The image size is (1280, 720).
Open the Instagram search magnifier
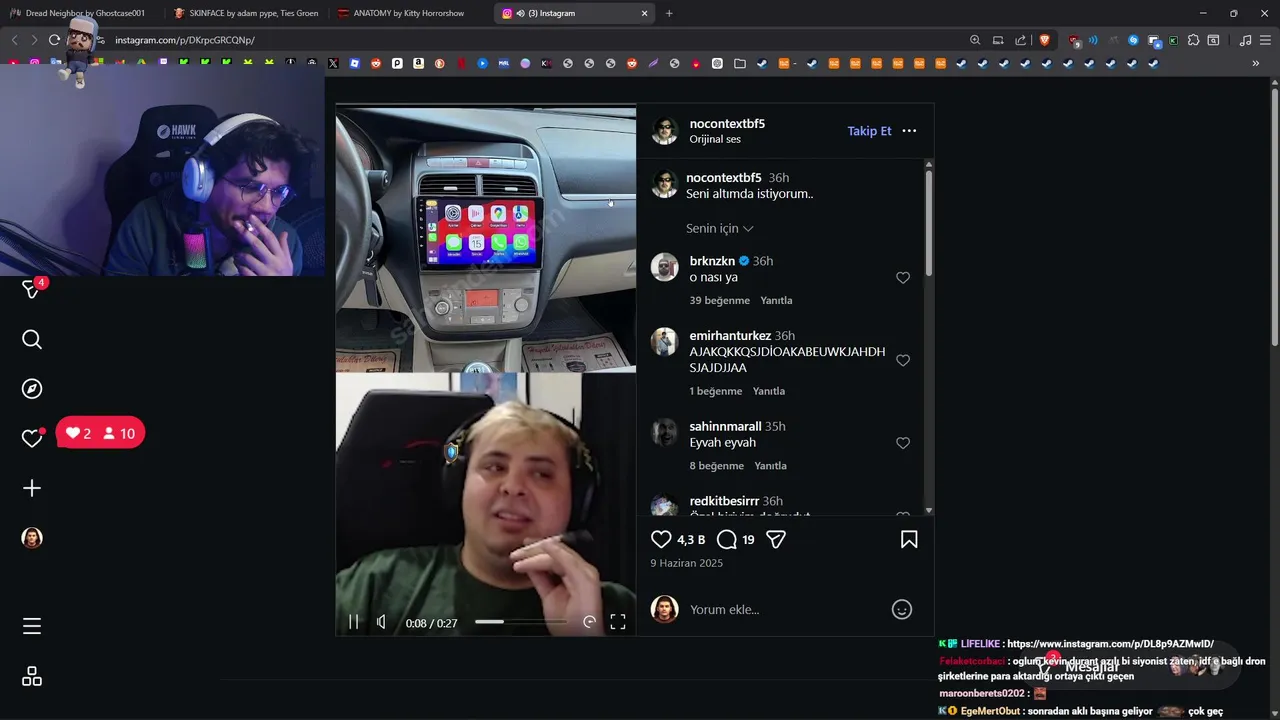[32, 340]
